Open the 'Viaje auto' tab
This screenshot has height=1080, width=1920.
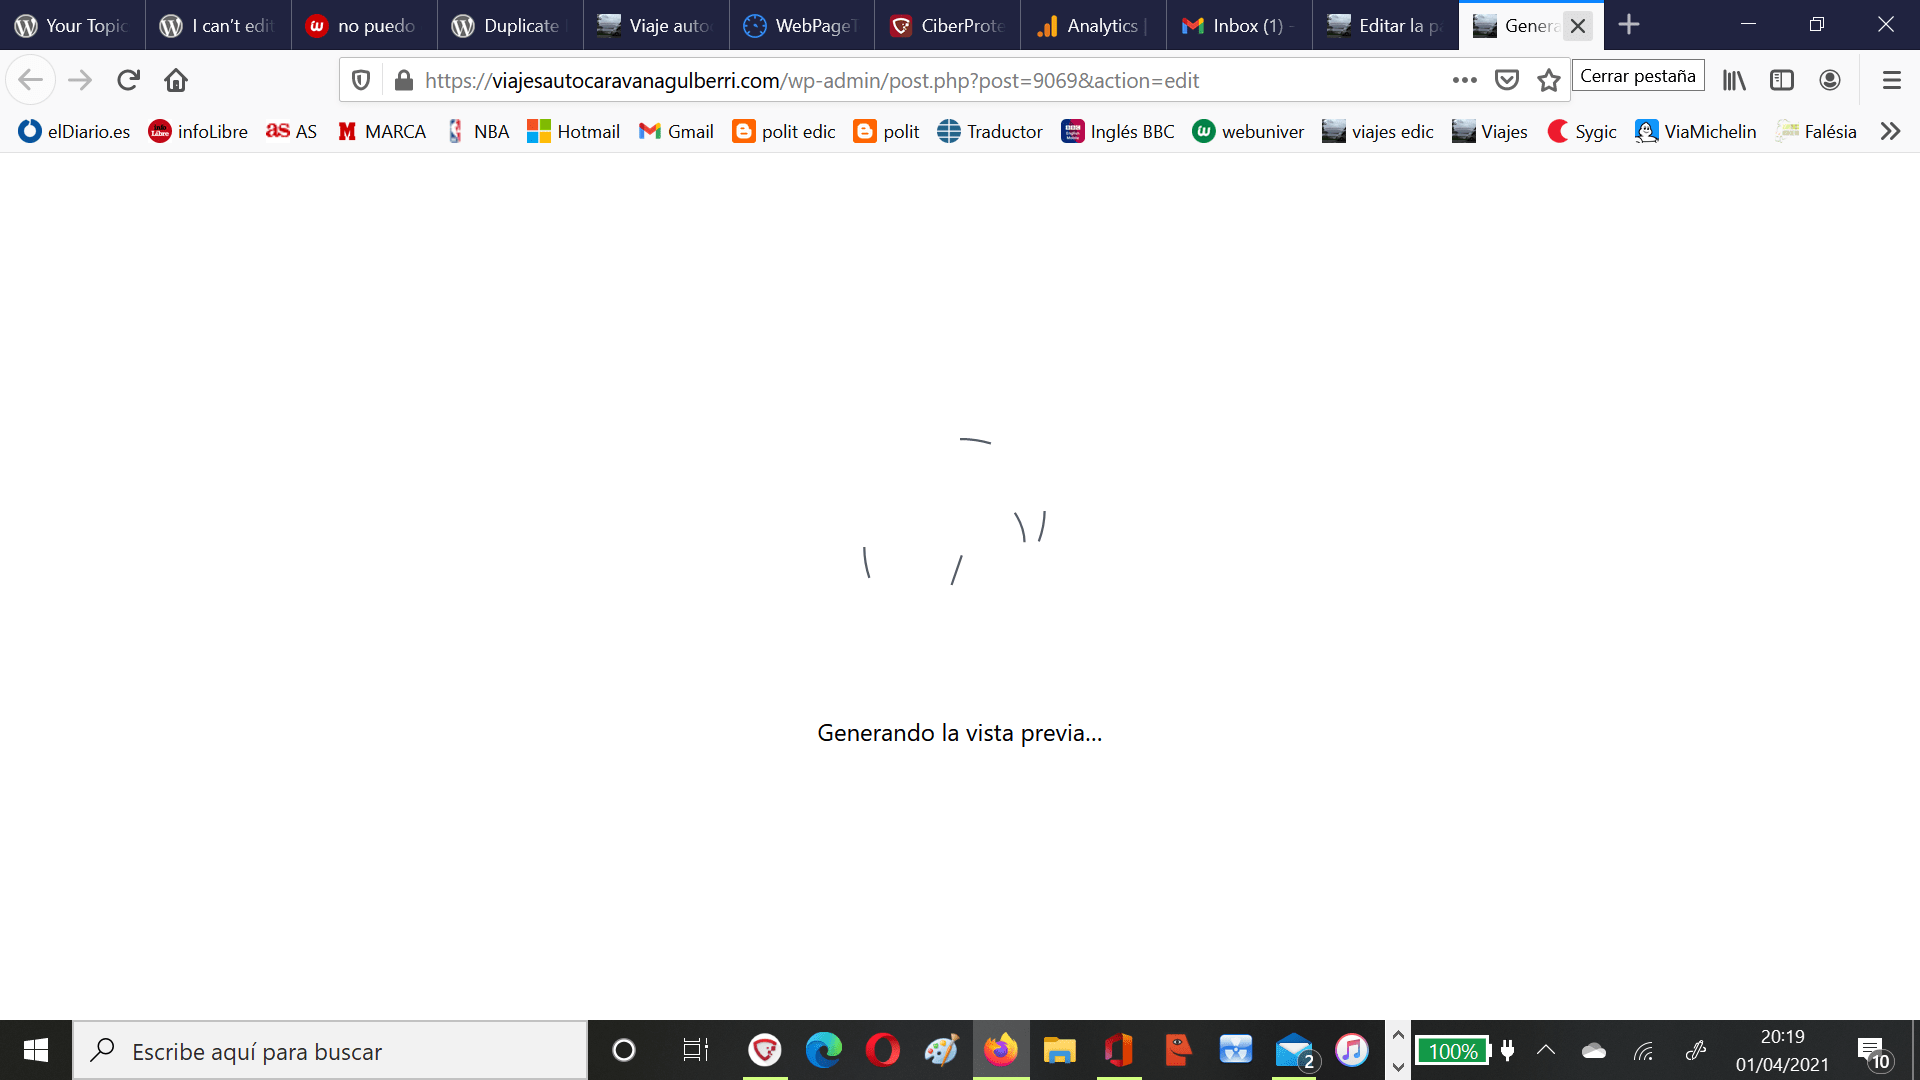coord(656,25)
